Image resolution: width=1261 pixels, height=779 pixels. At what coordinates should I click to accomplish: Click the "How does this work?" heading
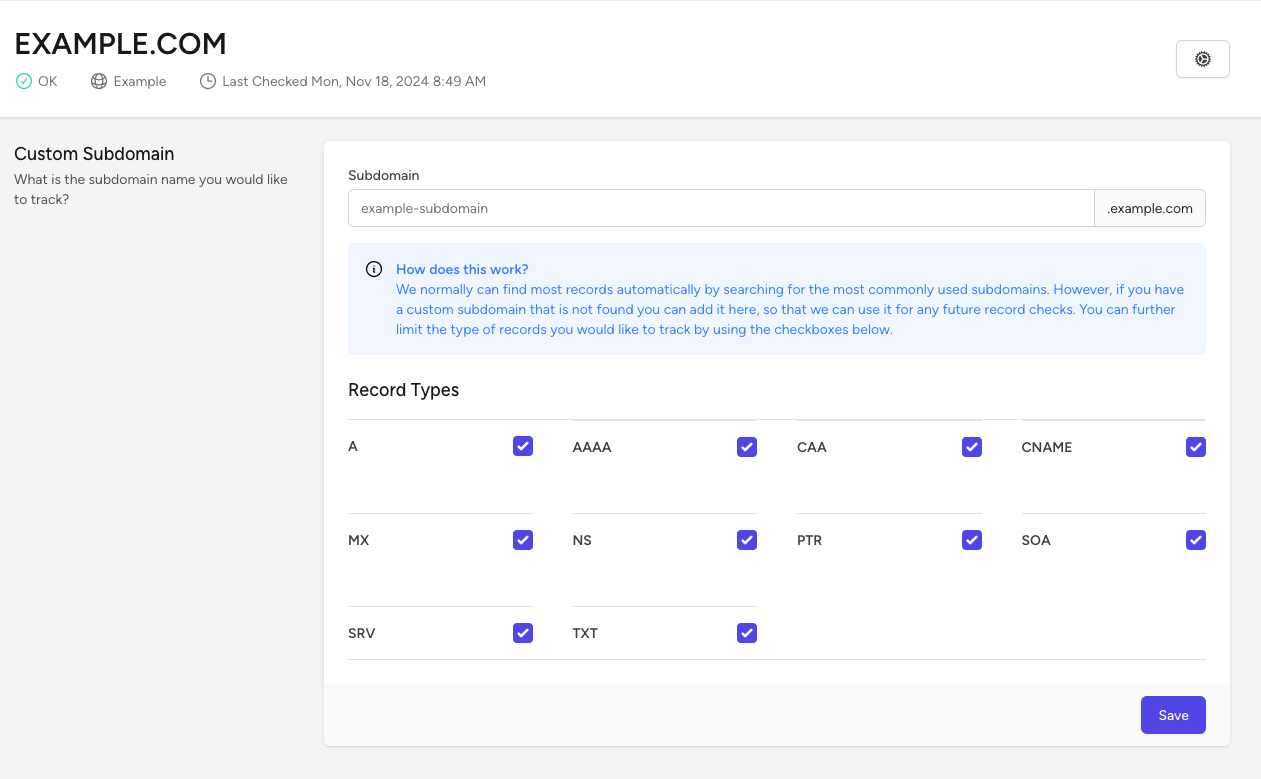(x=462, y=269)
